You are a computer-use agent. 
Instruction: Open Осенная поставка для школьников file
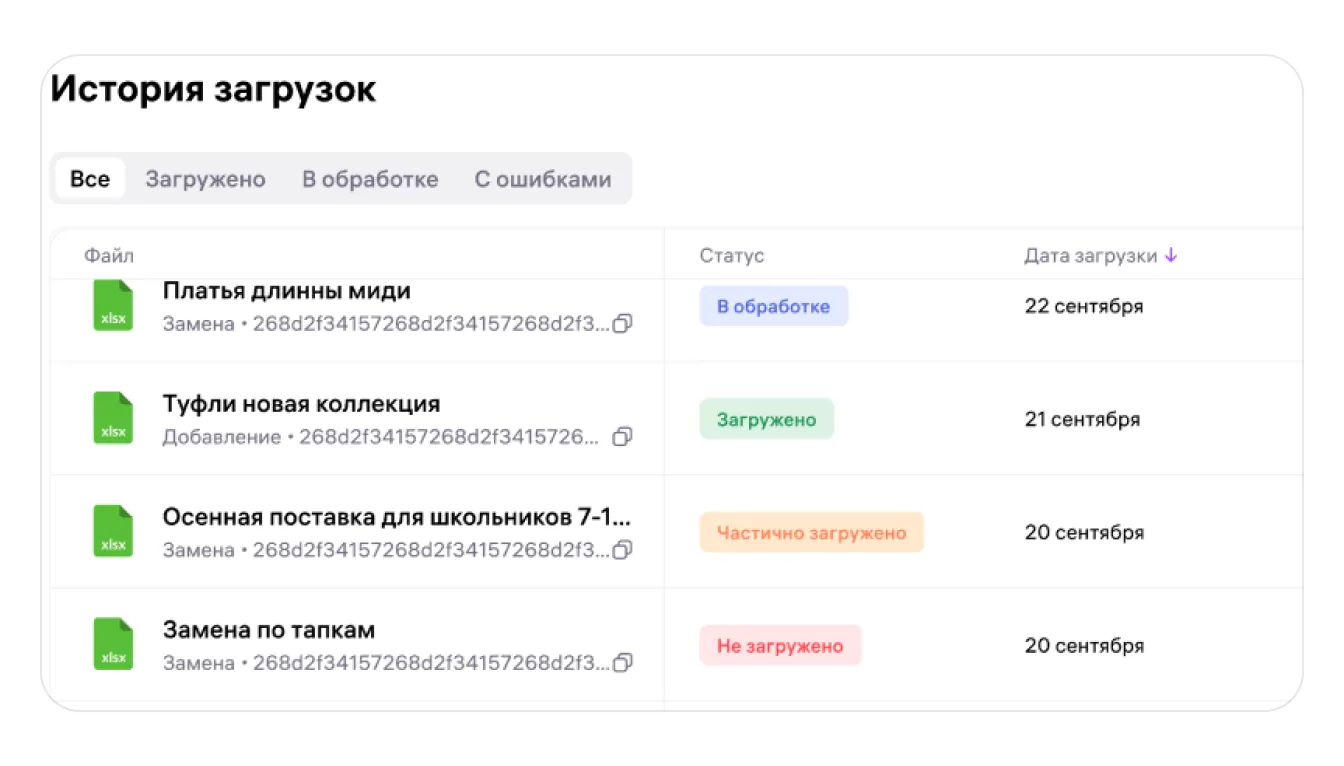[x=396, y=517]
